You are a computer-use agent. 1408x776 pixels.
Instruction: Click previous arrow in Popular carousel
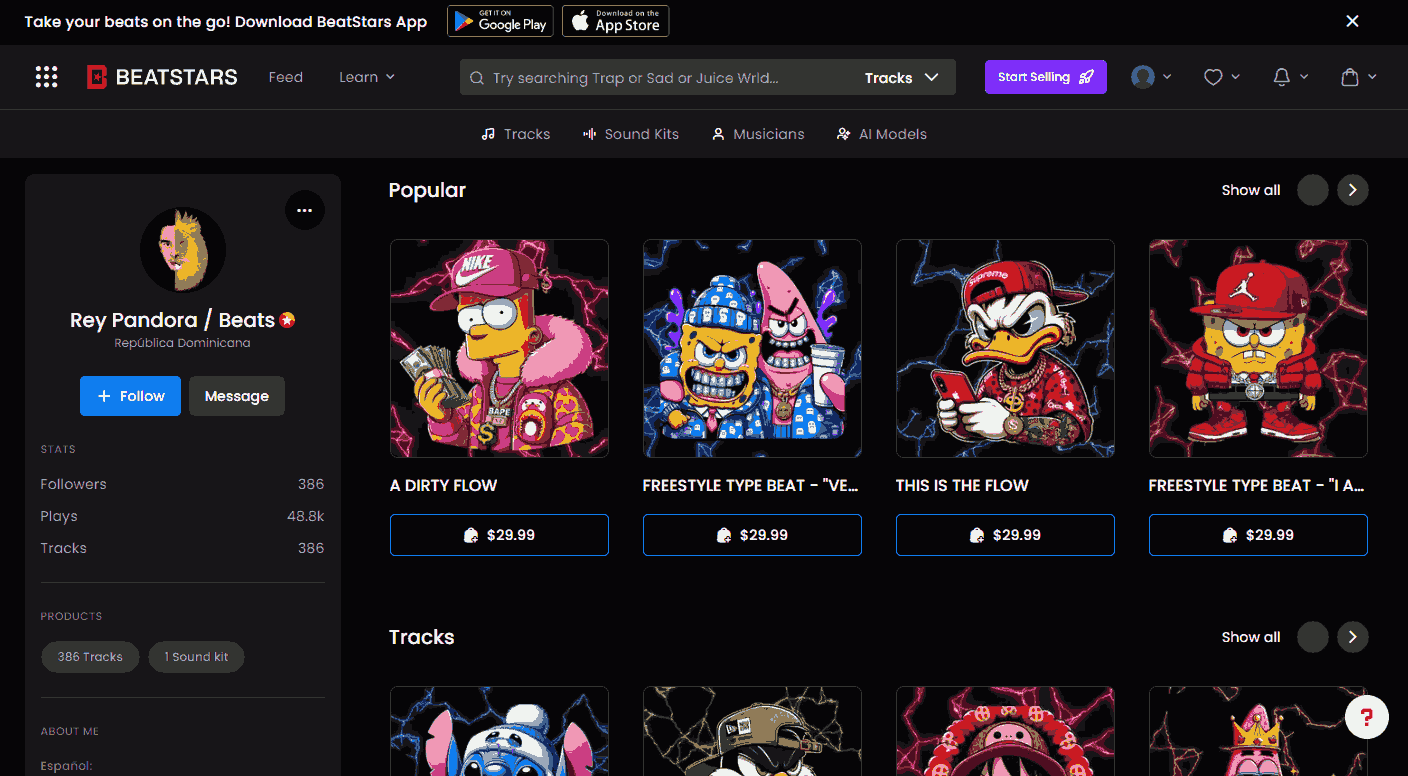pyautogui.click(x=1313, y=190)
